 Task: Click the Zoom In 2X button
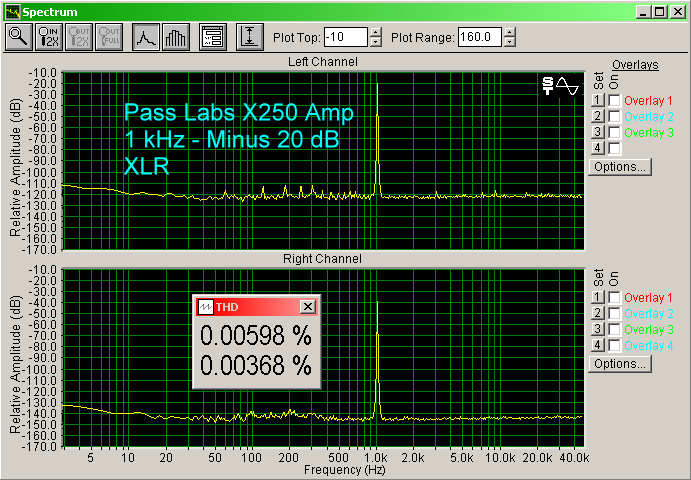(x=48, y=37)
